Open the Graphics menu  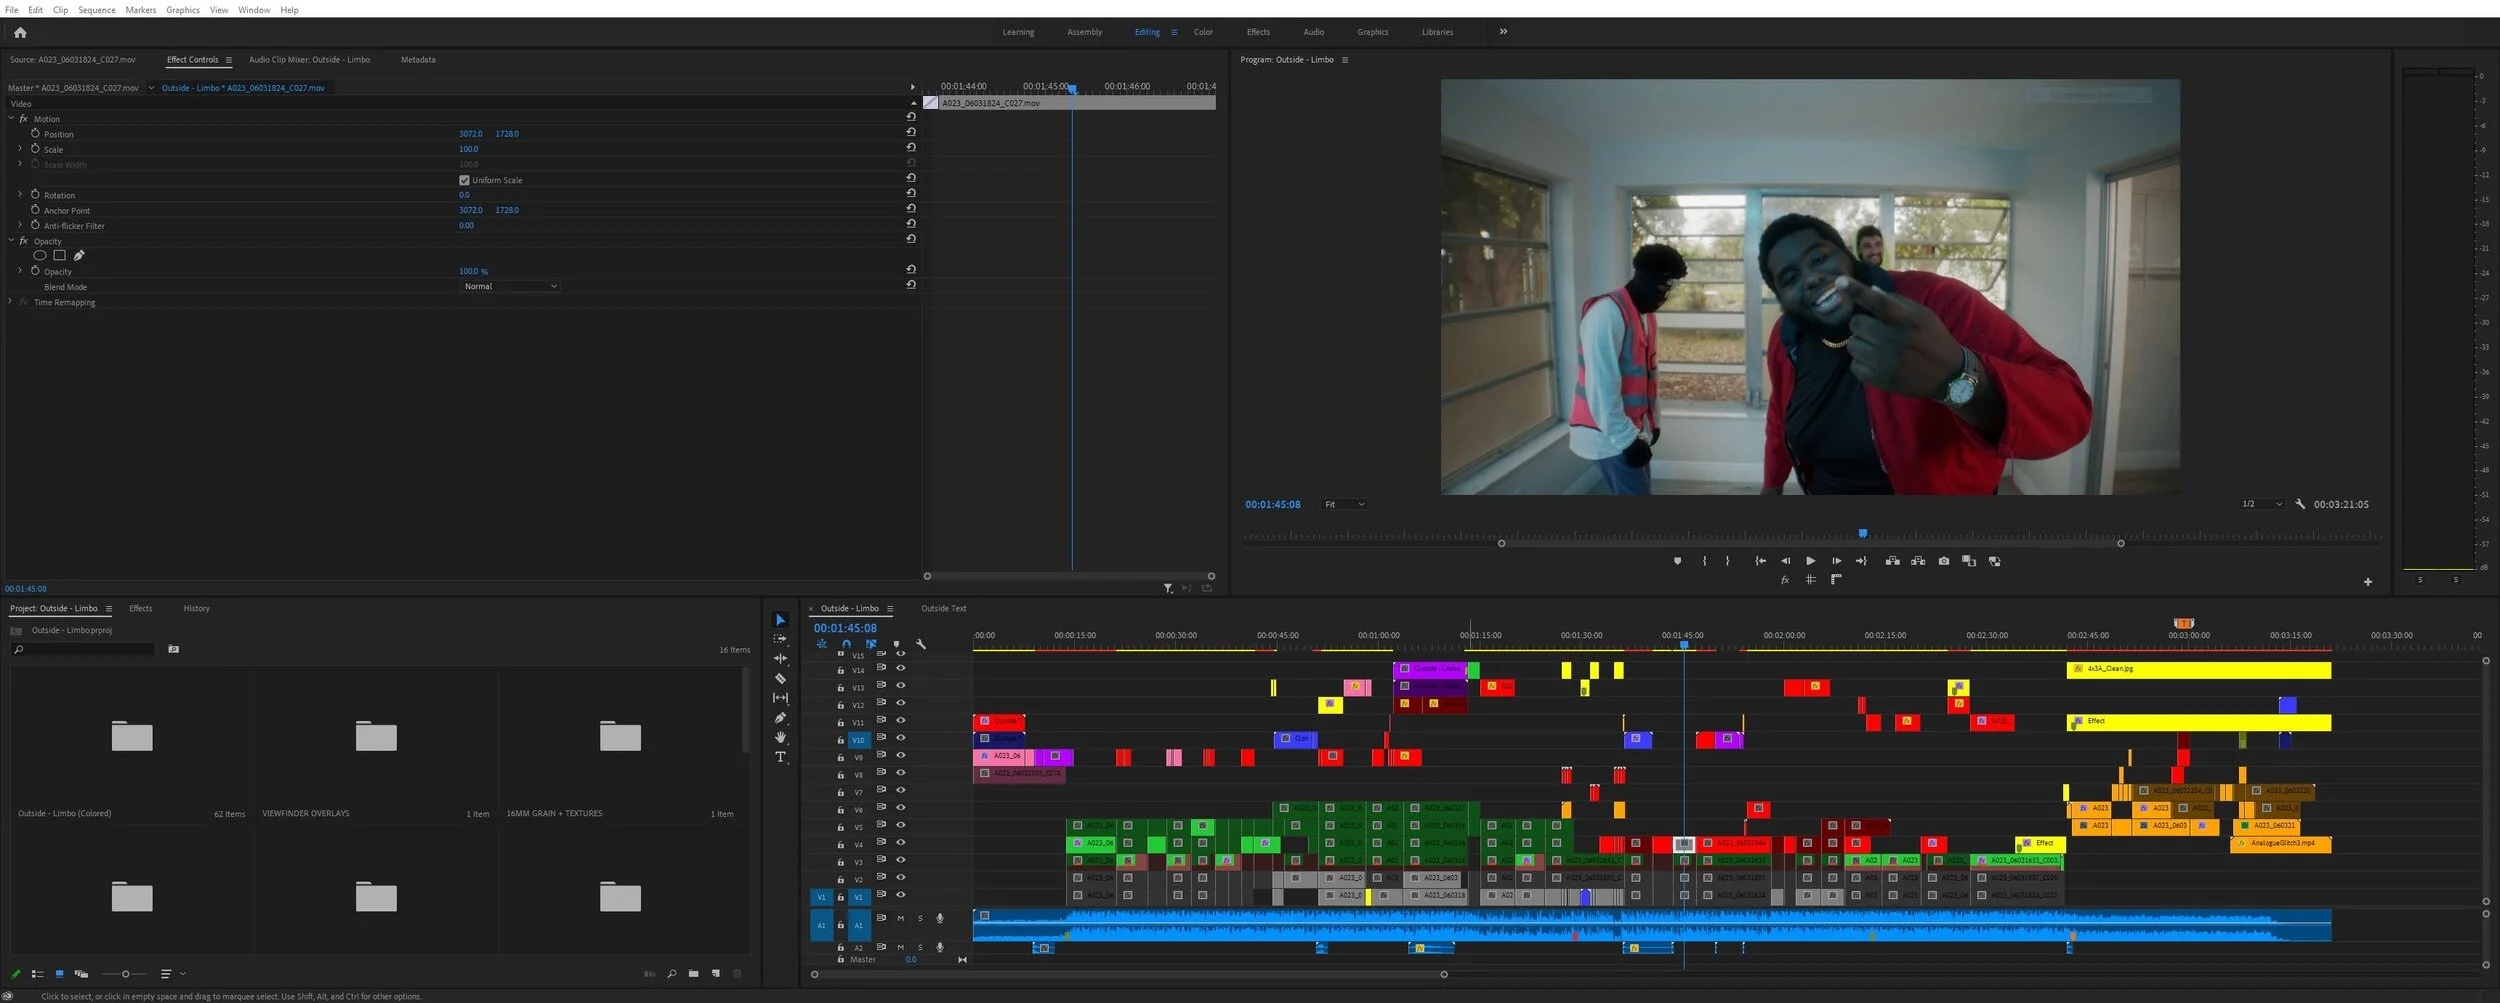(x=182, y=9)
